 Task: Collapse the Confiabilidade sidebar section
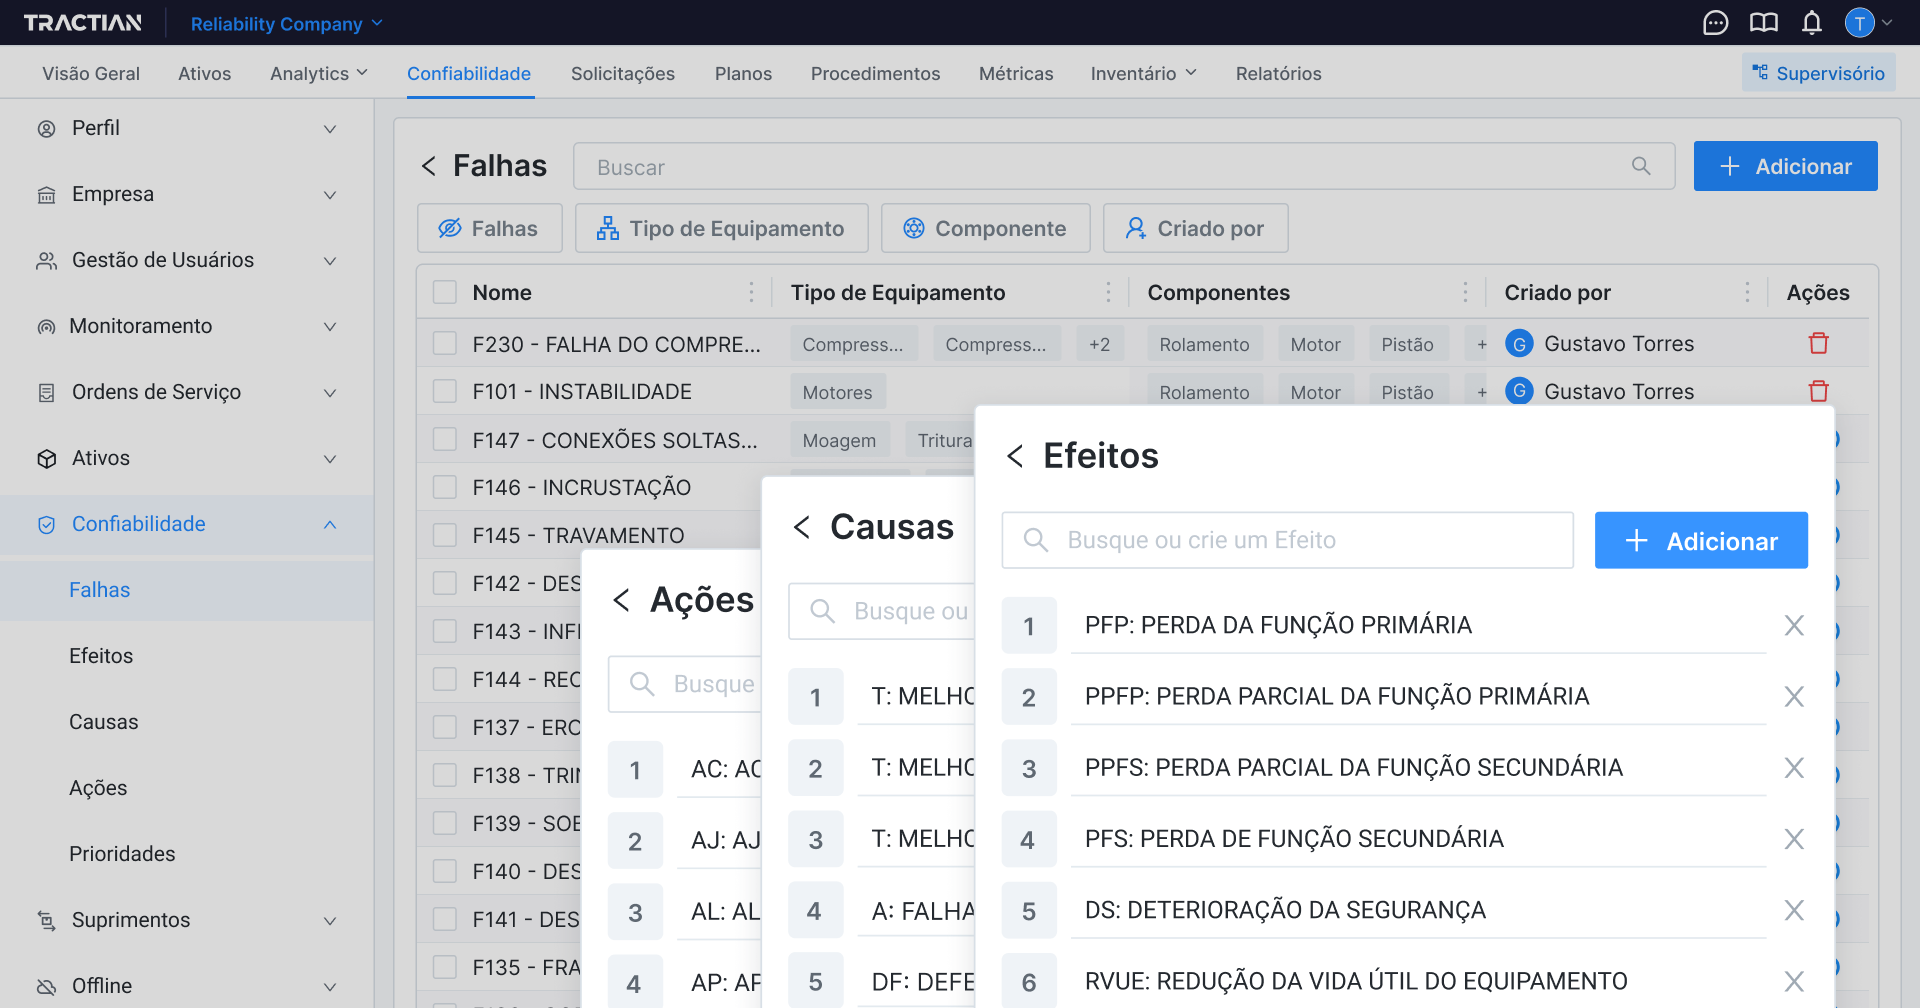[330, 524]
